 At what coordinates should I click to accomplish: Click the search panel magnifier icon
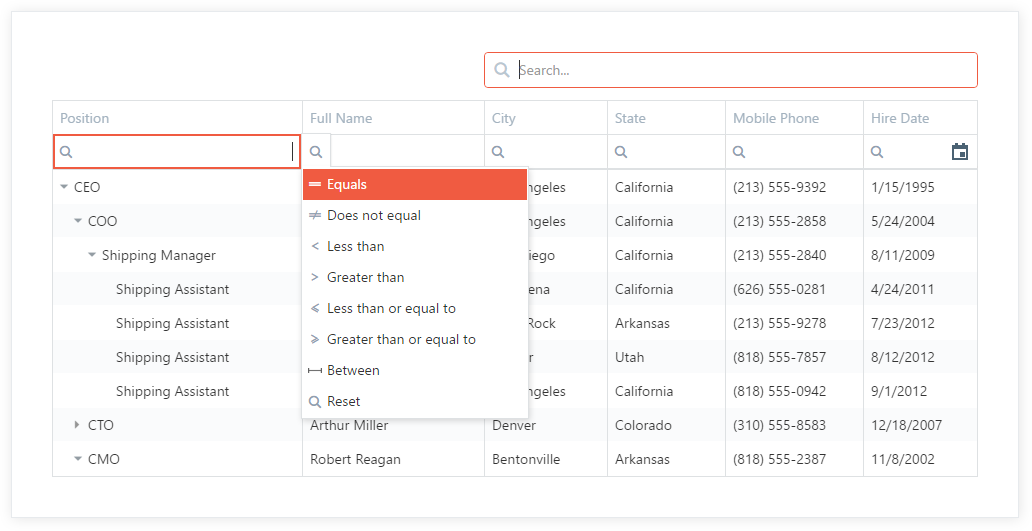(x=502, y=70)
